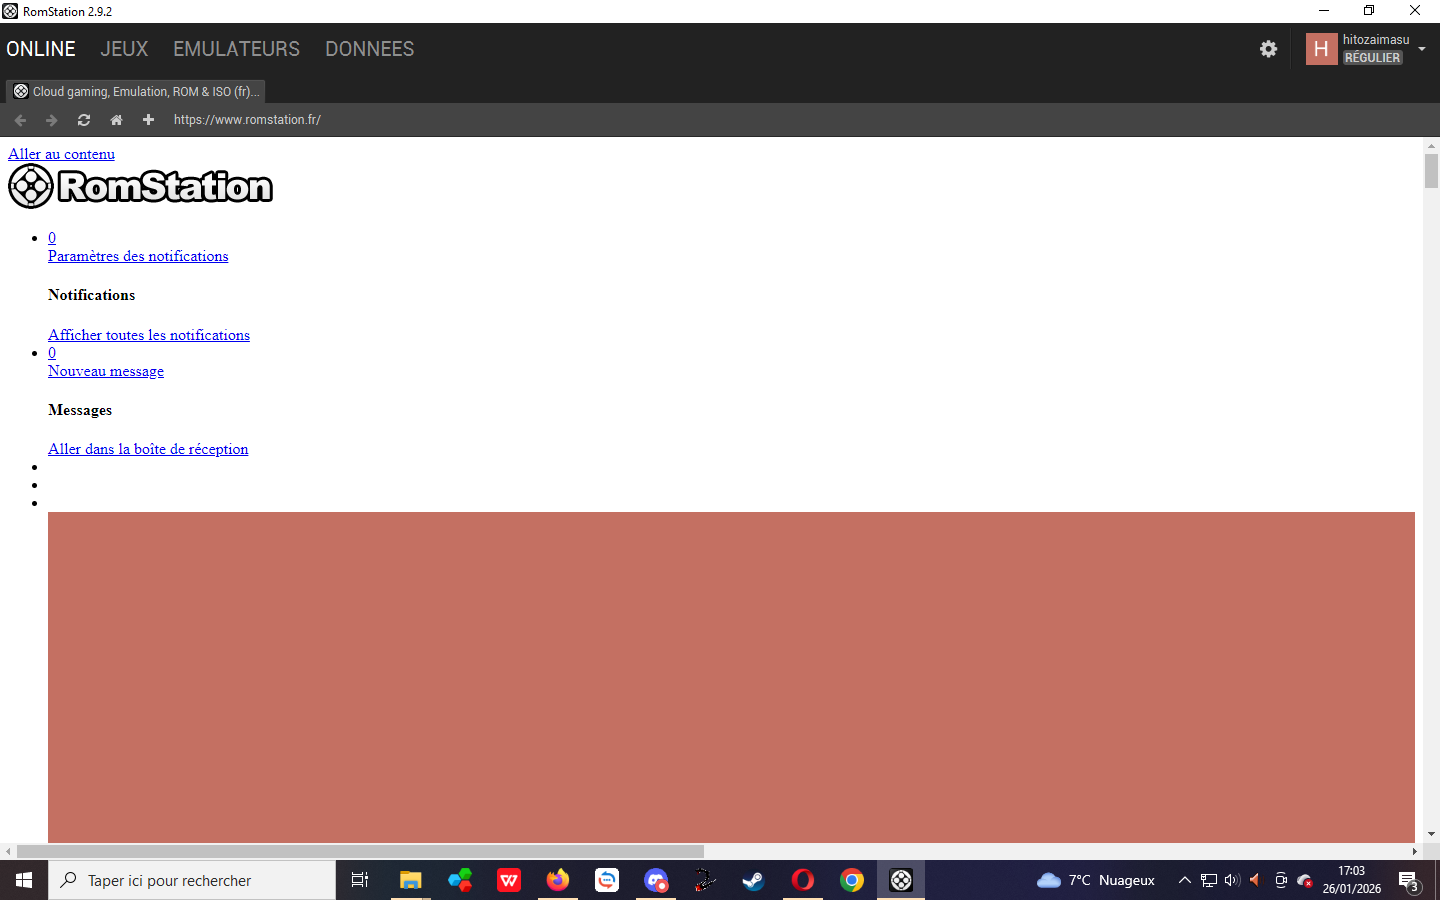Viewport: 1440px width, 900px height.
Task: Click the RomStation logo image
Action: 141,187
